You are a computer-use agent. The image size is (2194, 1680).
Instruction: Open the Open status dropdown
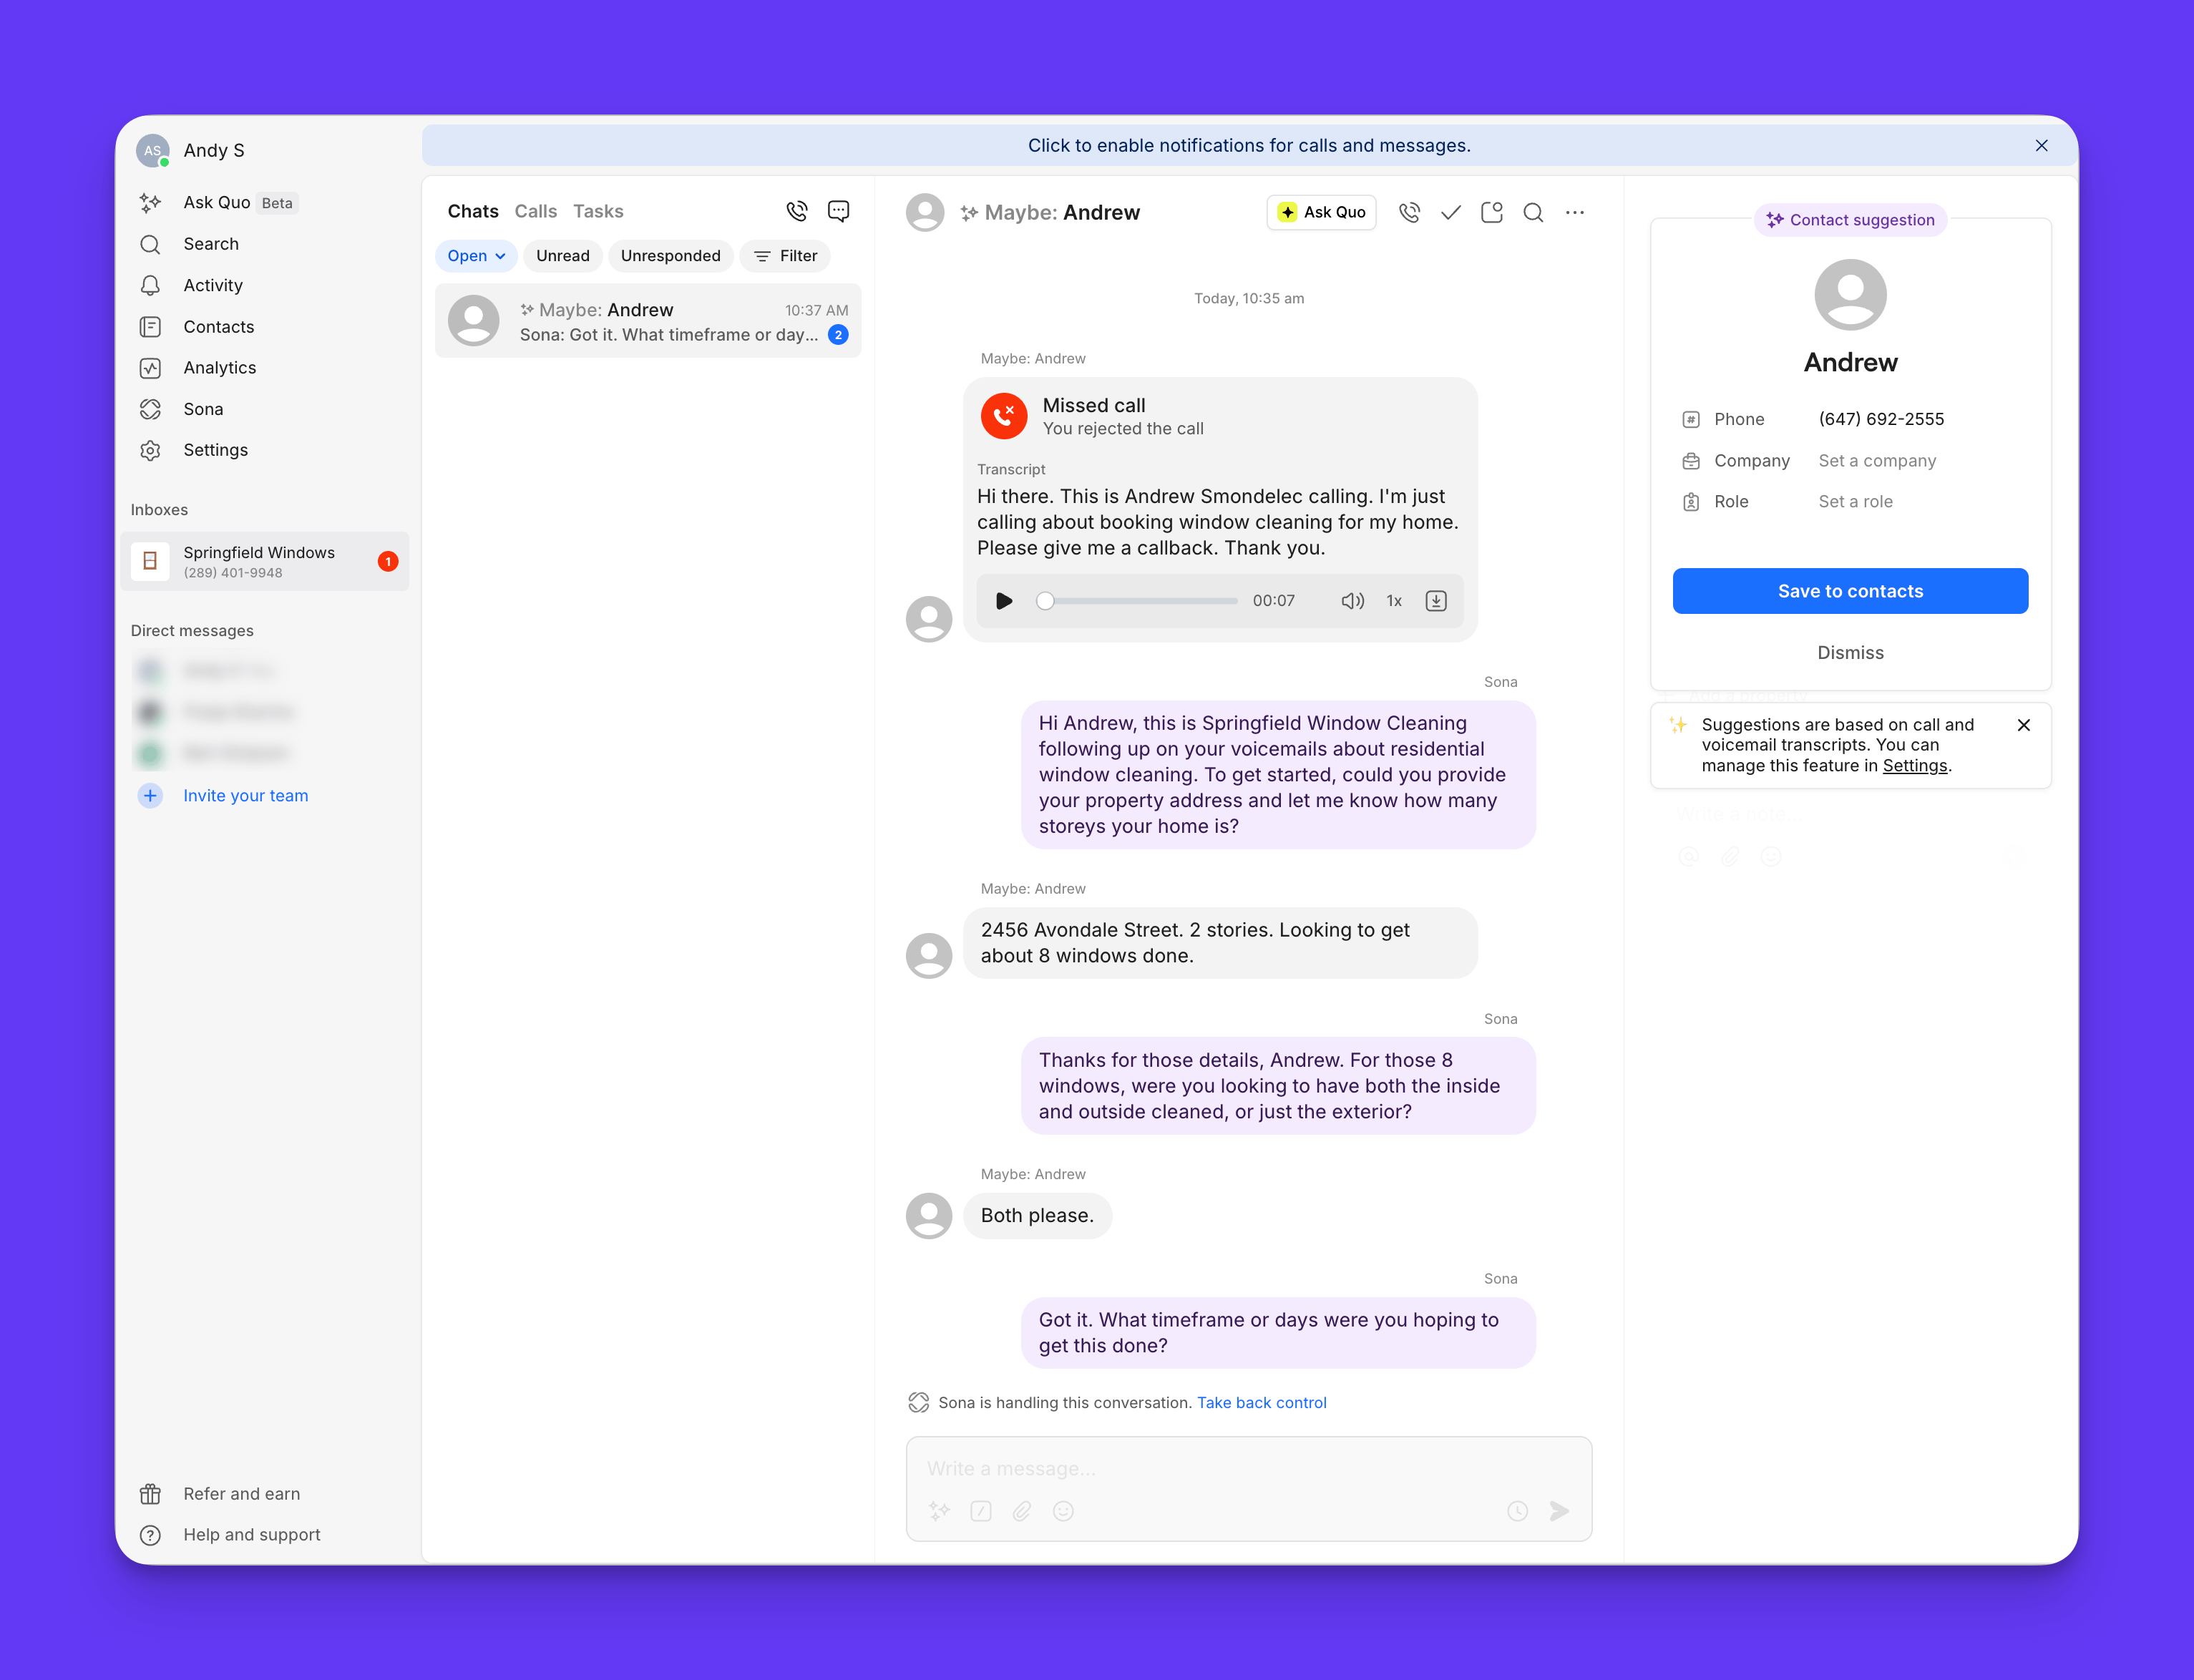(476, 256)
